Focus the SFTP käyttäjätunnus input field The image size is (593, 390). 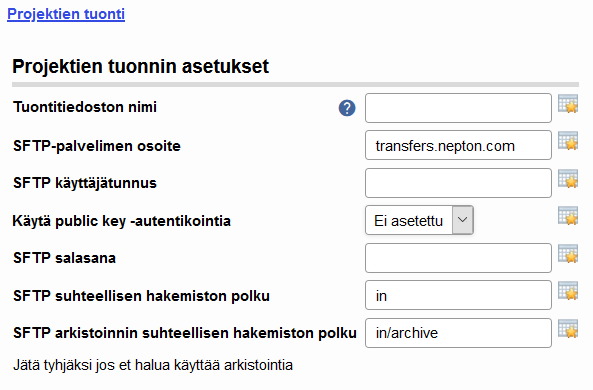pyautogui.click(x=458, y=183)
